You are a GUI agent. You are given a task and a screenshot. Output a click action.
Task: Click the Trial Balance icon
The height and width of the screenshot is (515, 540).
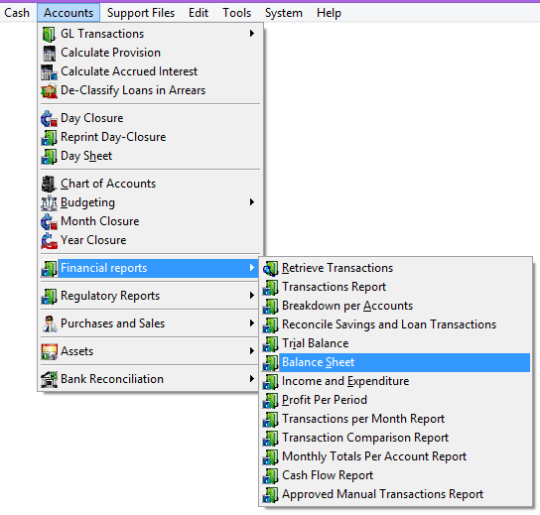coord(270,344)
